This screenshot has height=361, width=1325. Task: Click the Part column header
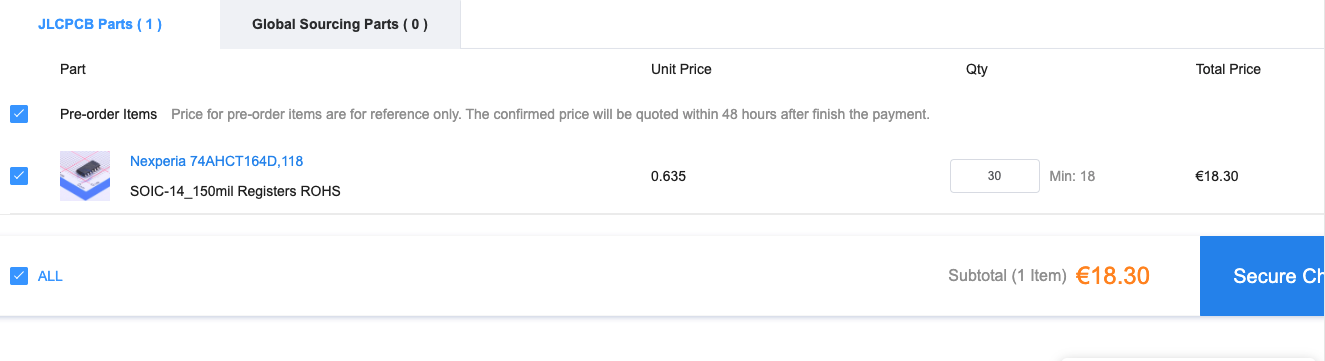(73, 69)
